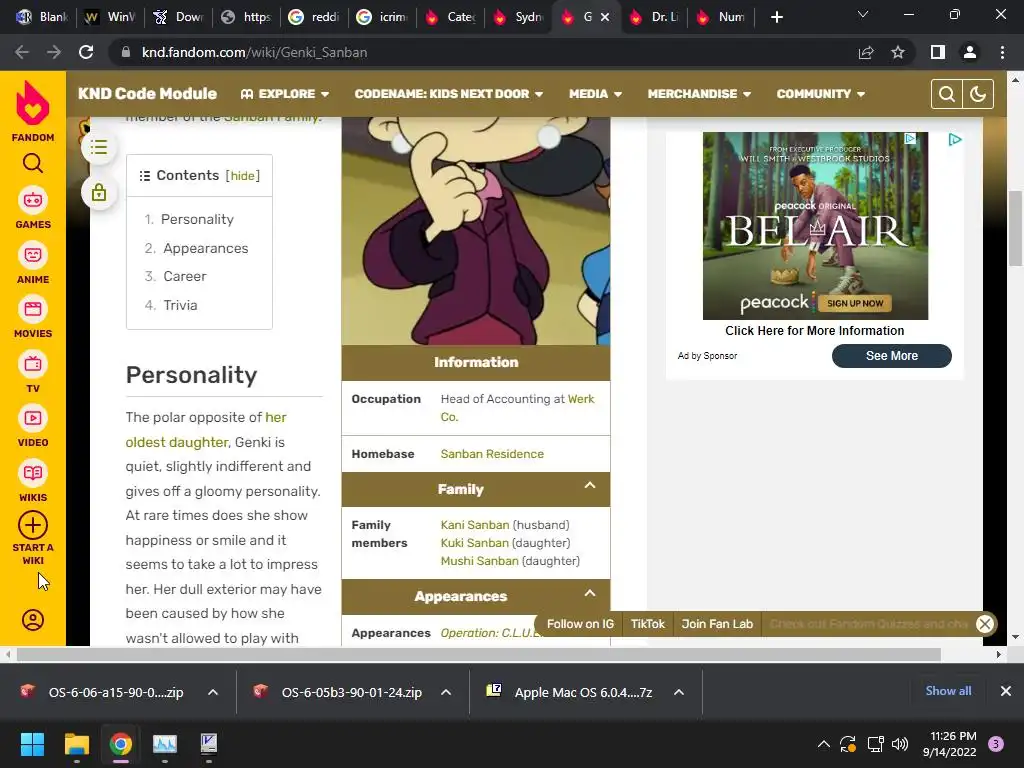Switch to the Num browser tab

tap(722, 17)
